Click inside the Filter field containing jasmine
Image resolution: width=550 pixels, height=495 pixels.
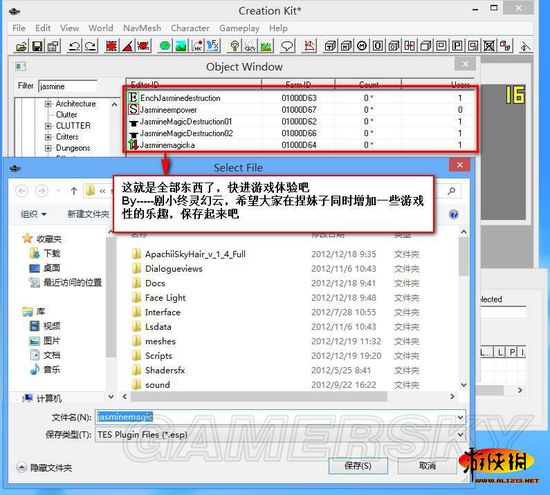67,86
